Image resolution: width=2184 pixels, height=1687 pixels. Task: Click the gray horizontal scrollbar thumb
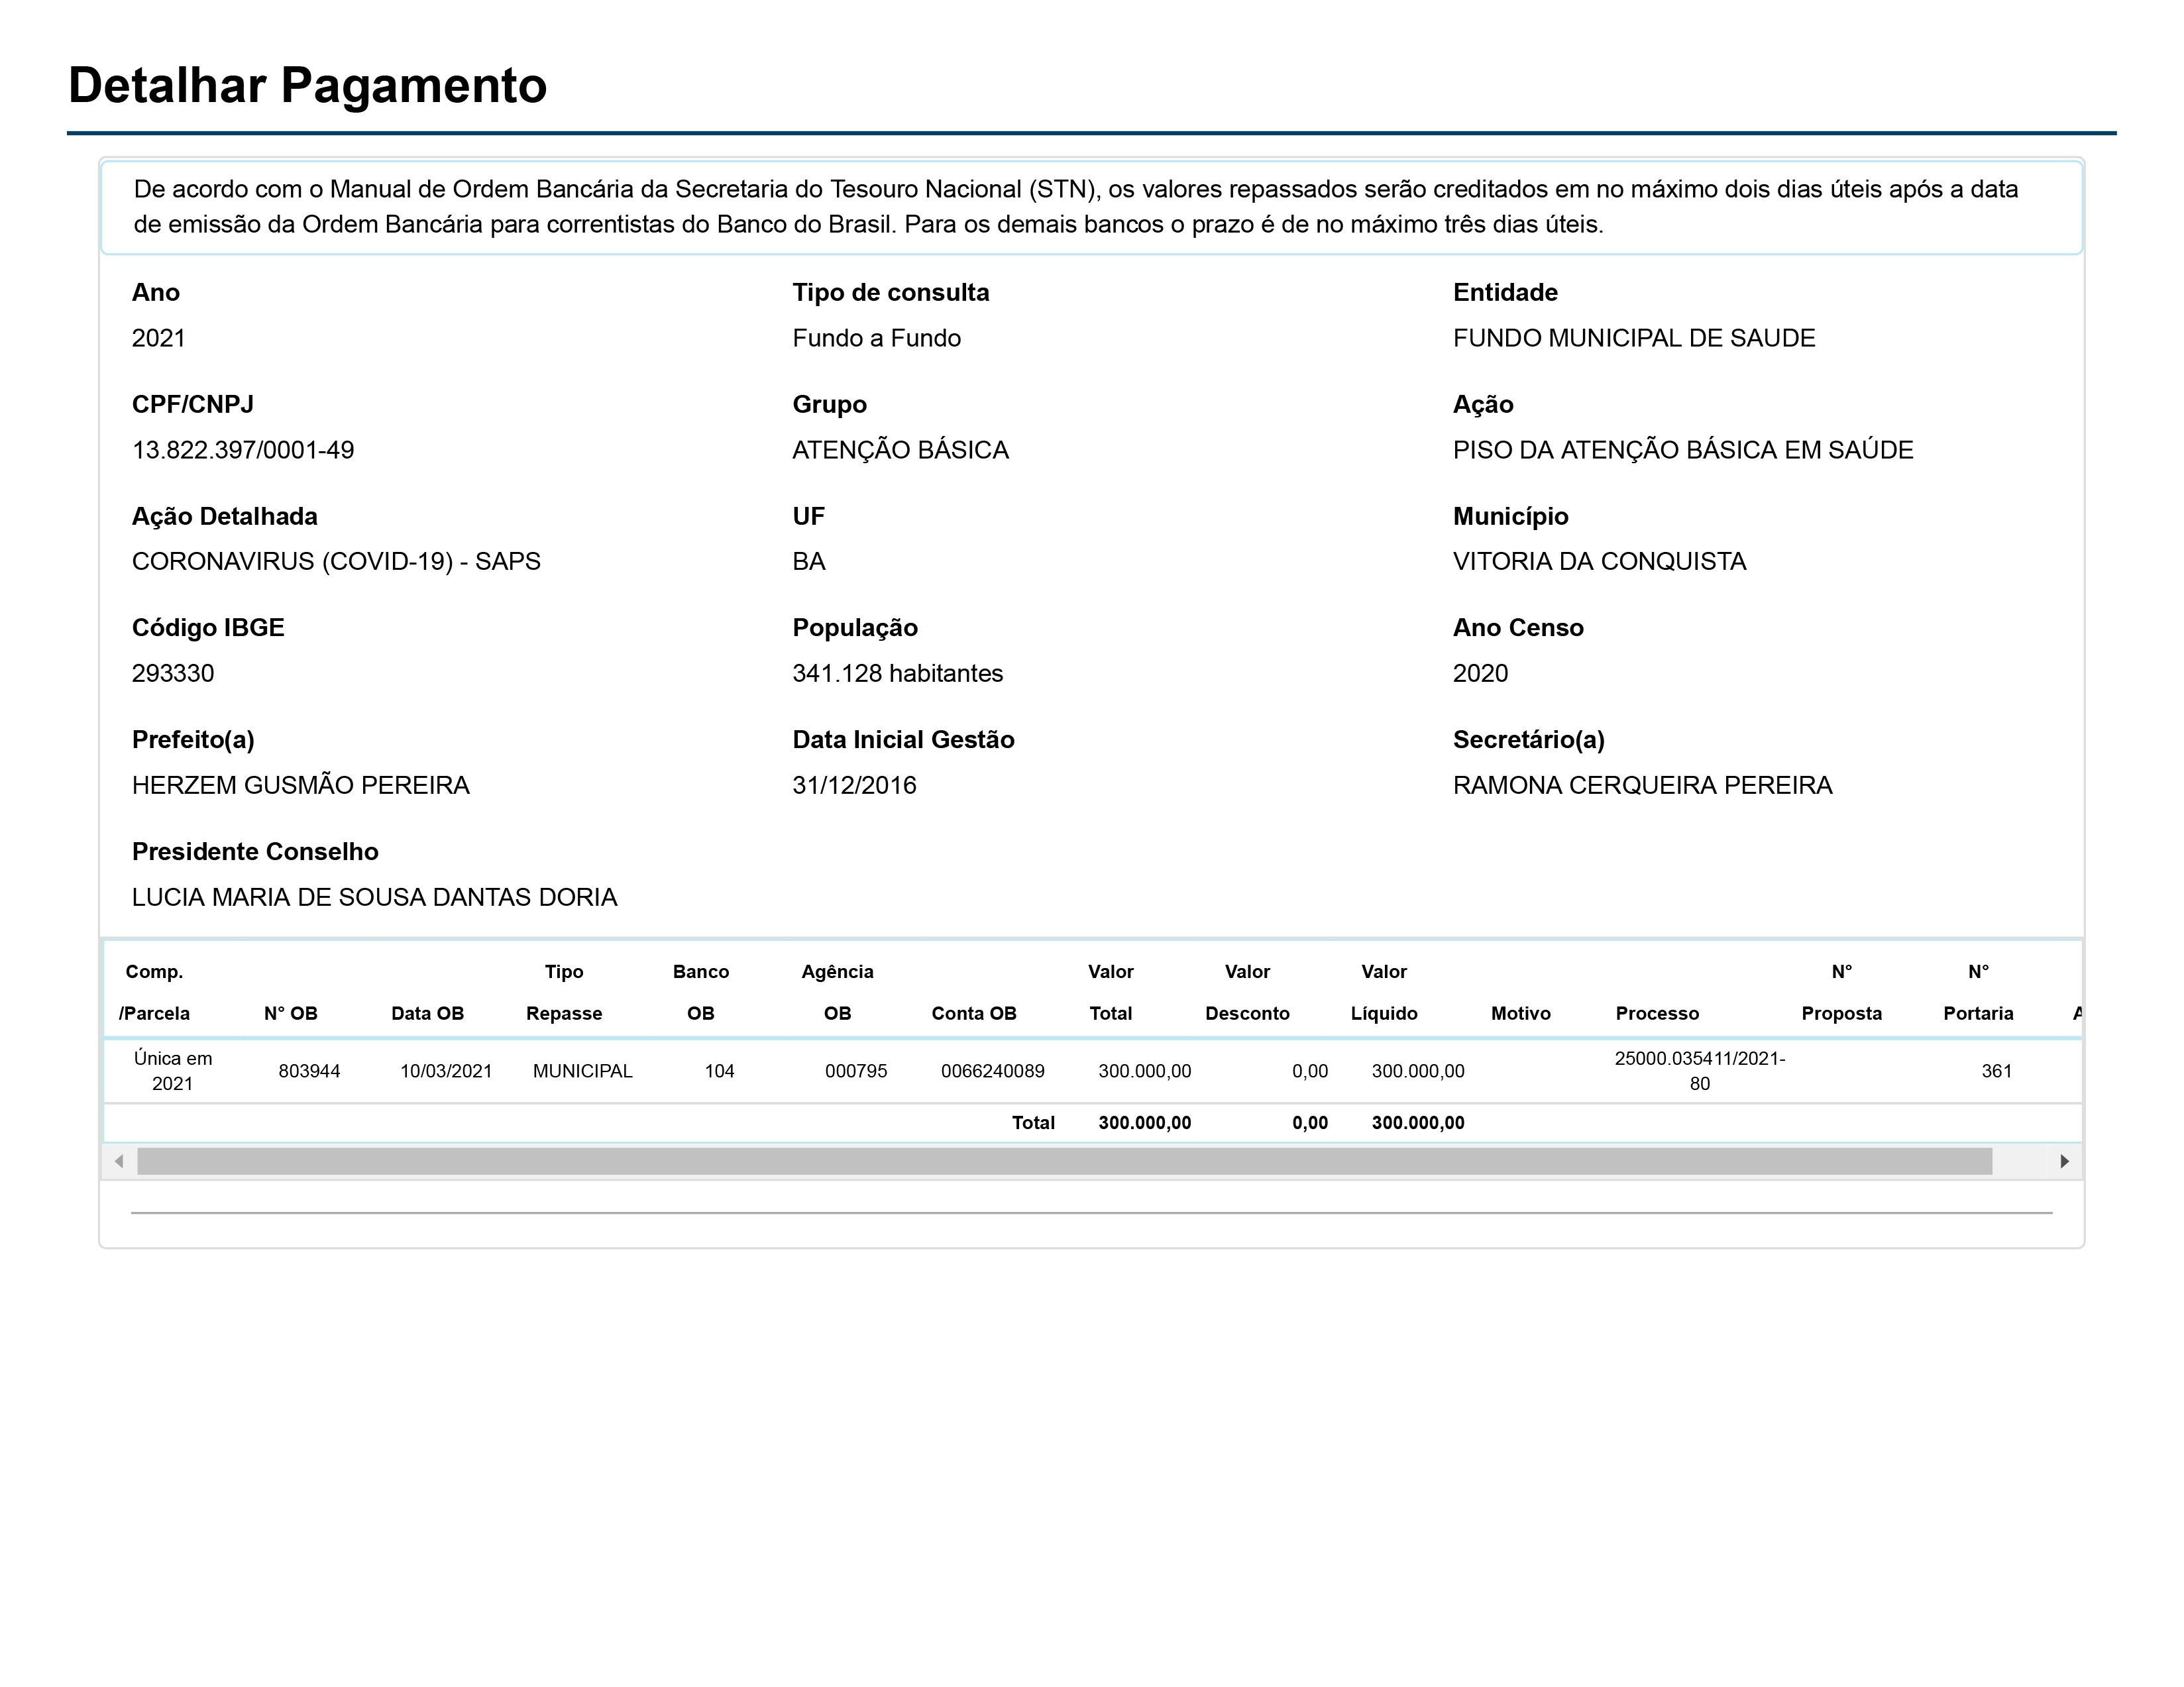tap(1064, 1161)
